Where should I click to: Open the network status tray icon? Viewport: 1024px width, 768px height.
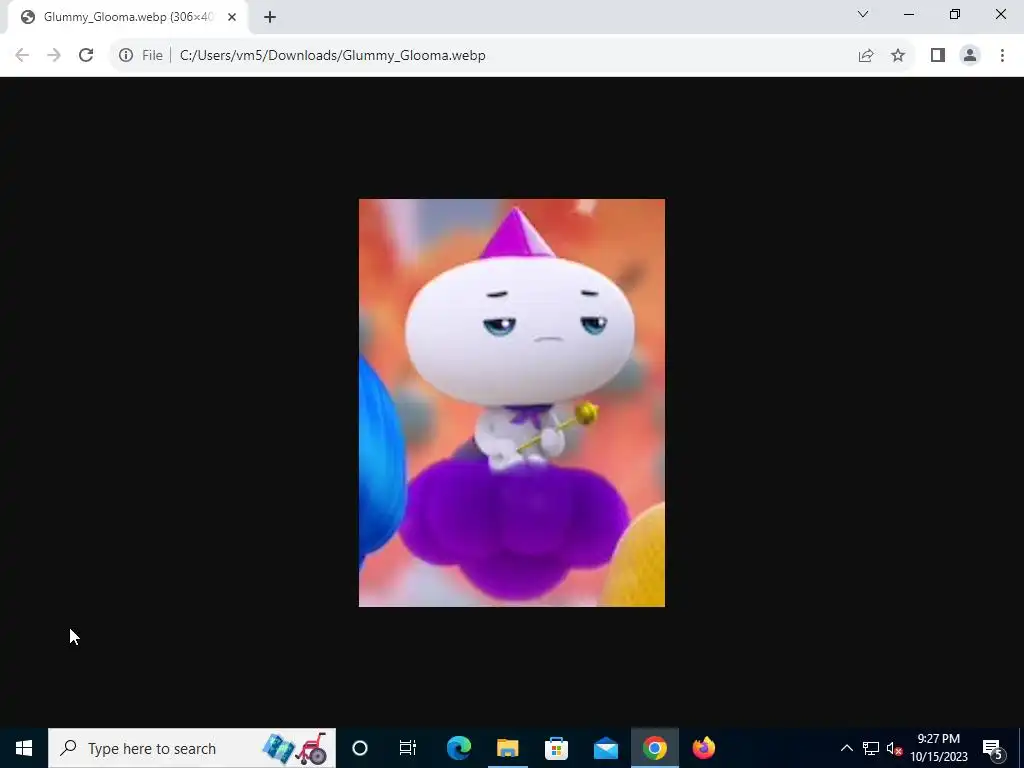[871, 748]
